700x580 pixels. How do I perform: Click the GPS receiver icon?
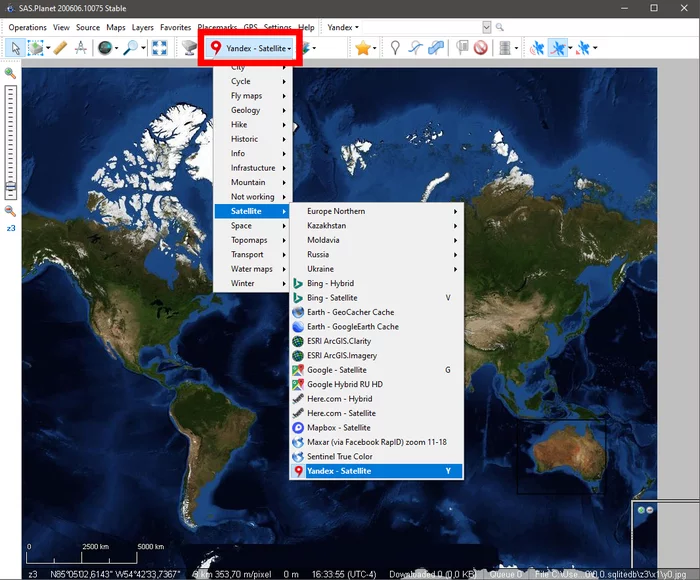point(505,48)
